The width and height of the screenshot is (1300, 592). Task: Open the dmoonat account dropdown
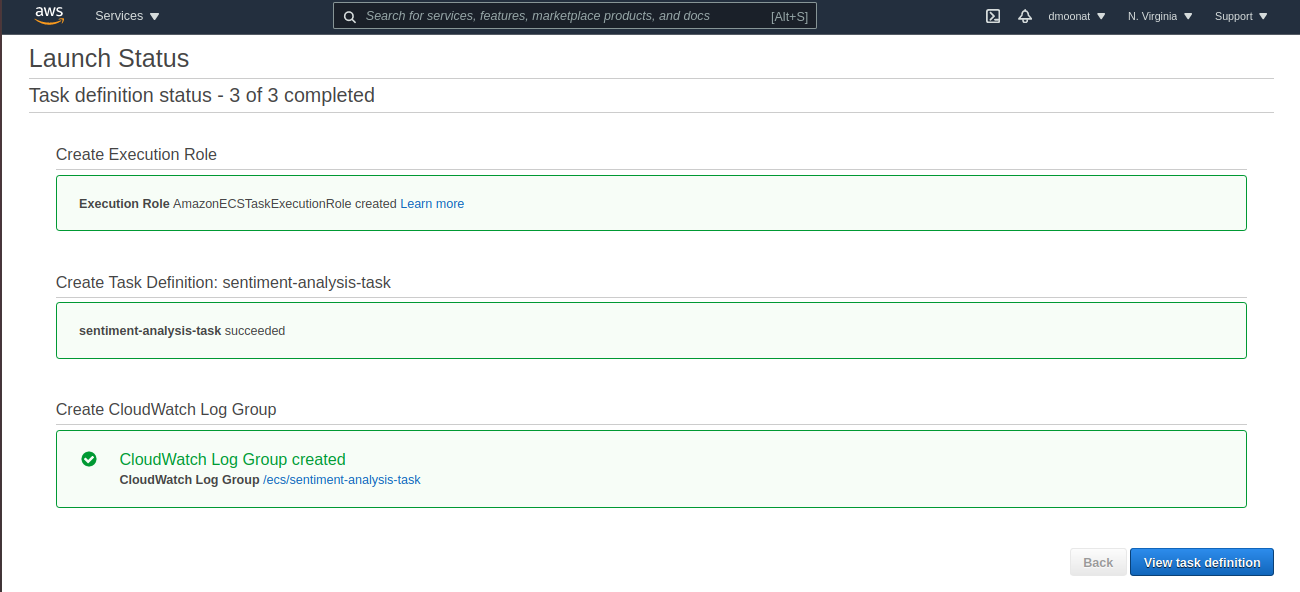1077,16
